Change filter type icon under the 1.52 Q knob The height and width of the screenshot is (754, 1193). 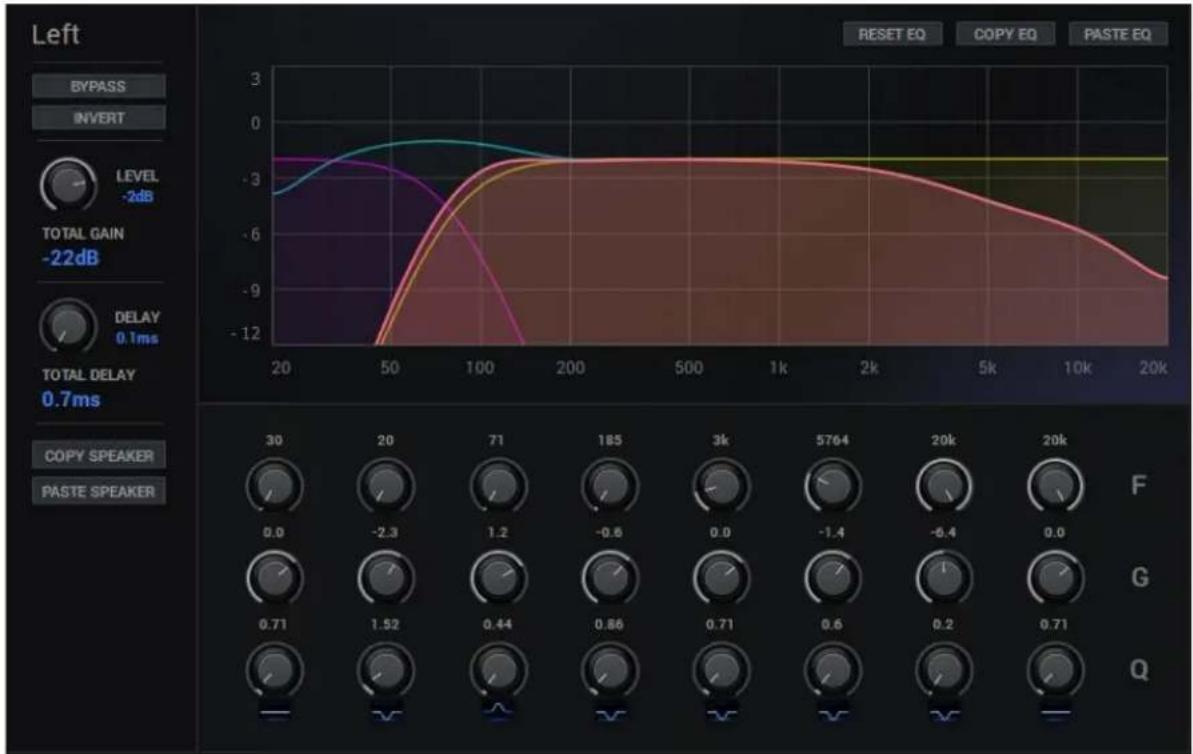387,714
